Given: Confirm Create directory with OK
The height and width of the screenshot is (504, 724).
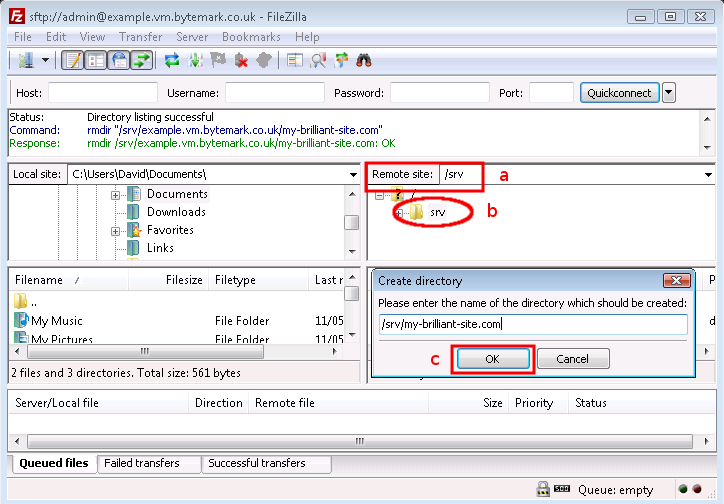Looking at the screenshot, I should (493, 359).
